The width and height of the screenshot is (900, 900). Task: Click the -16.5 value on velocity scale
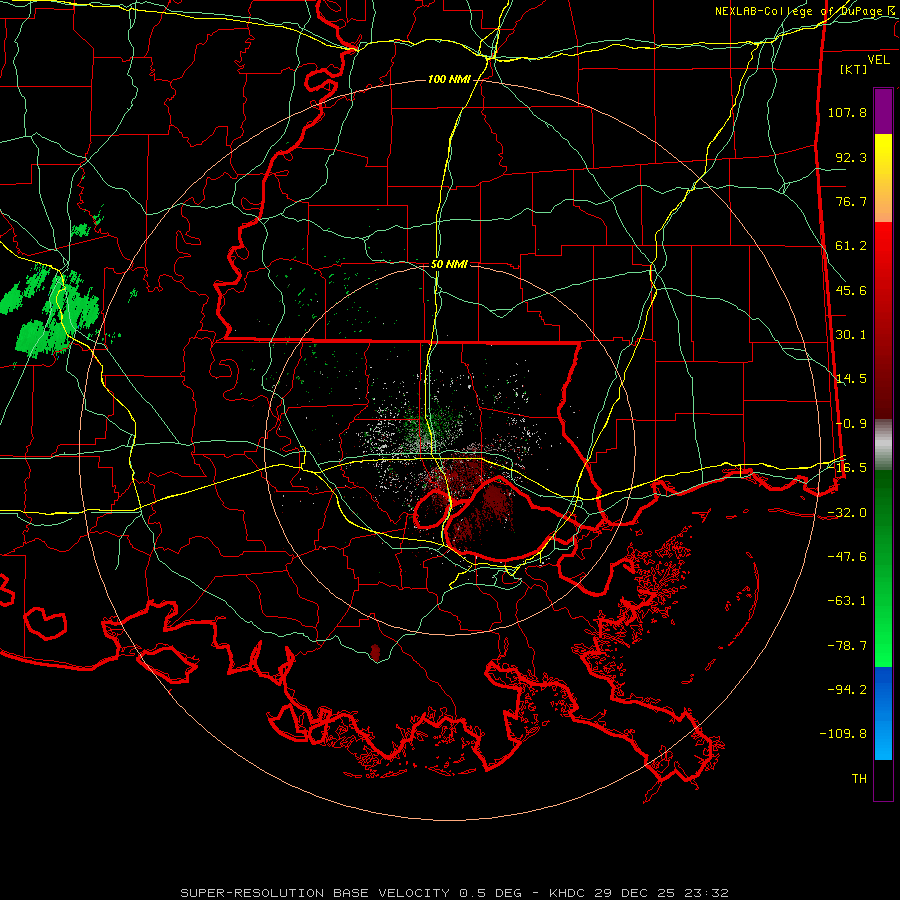click(847, 468)
